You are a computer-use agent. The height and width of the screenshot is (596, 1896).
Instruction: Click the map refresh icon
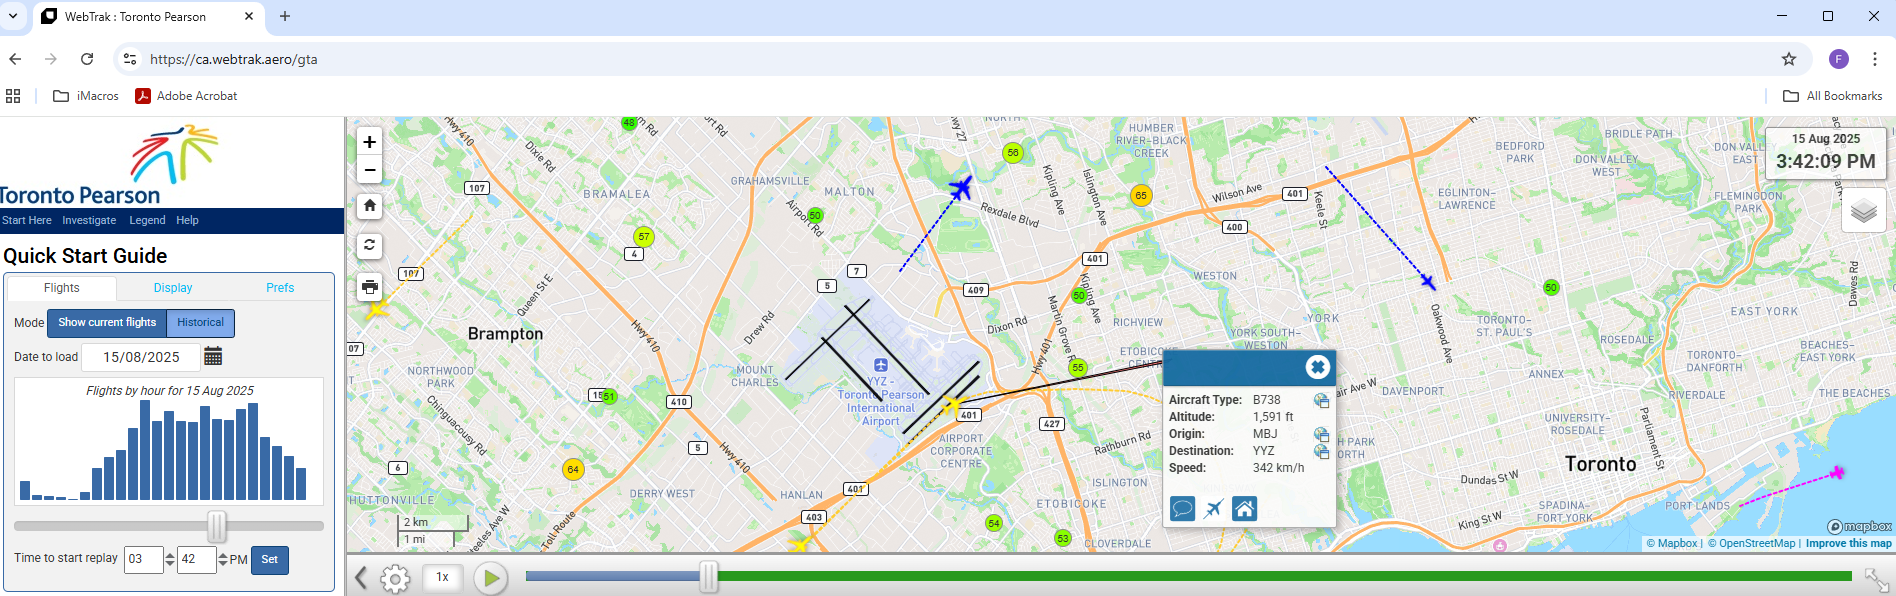[x=369, y=245]
